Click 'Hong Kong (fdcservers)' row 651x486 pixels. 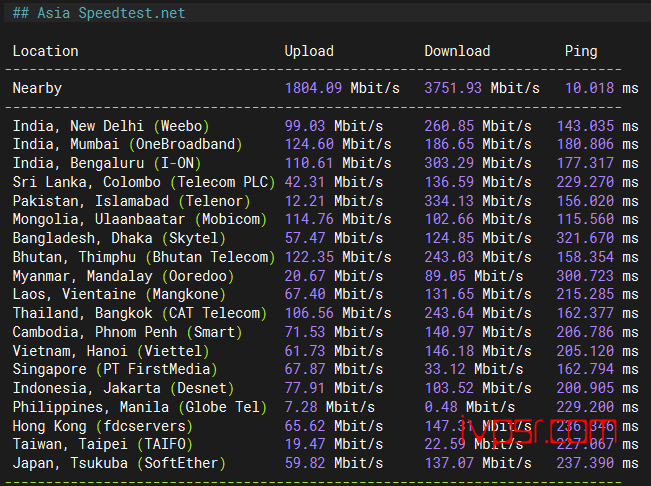[x=103, y=427]
